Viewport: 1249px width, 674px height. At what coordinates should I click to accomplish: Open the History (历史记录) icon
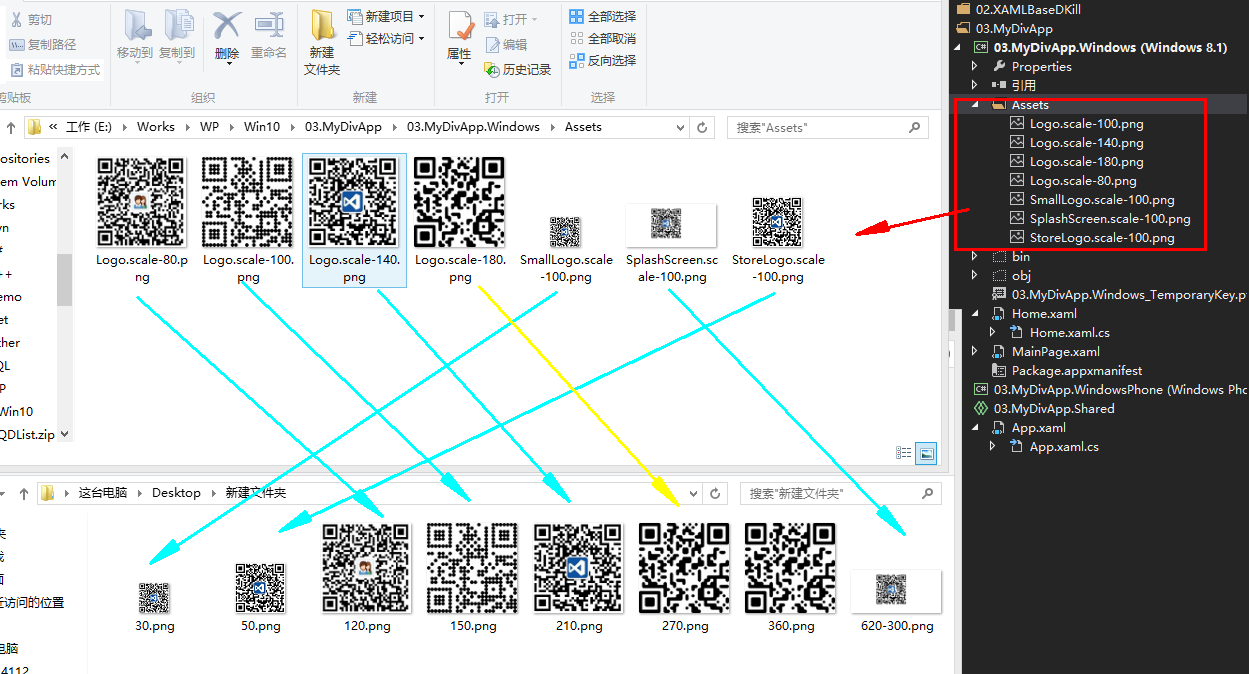click(492, 70)
